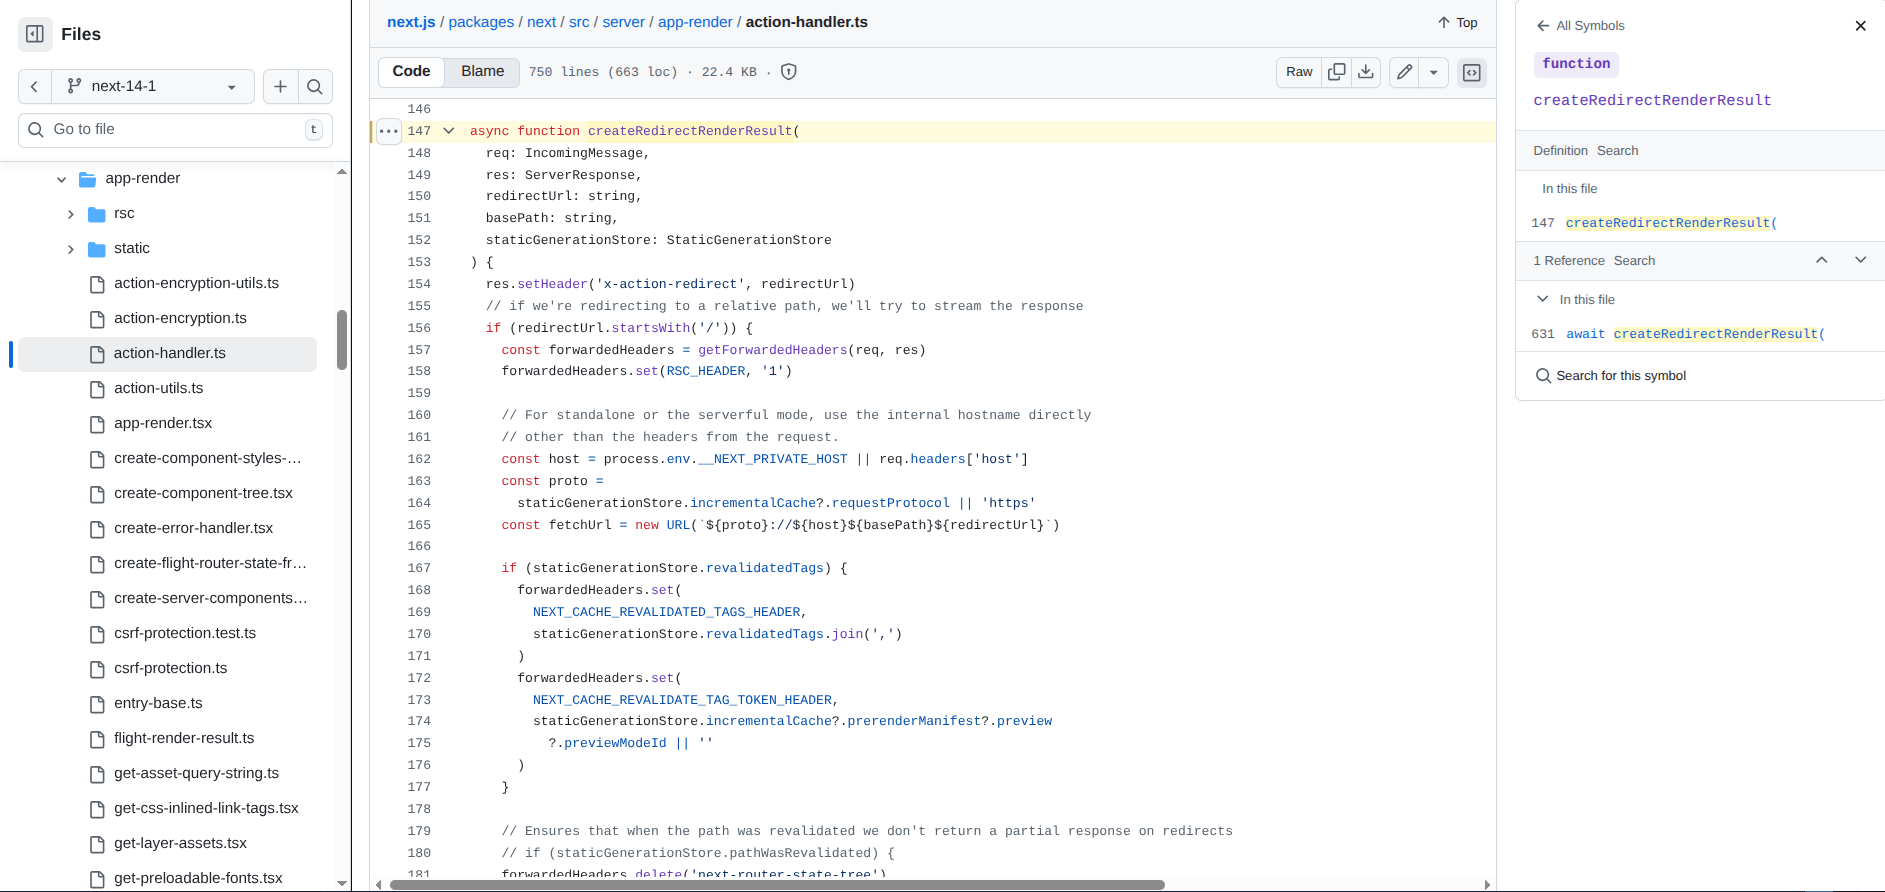The width and height of the screenshot is (1885, 892).
Task: Switch to the Blame tab
Action: click(482, 72)
